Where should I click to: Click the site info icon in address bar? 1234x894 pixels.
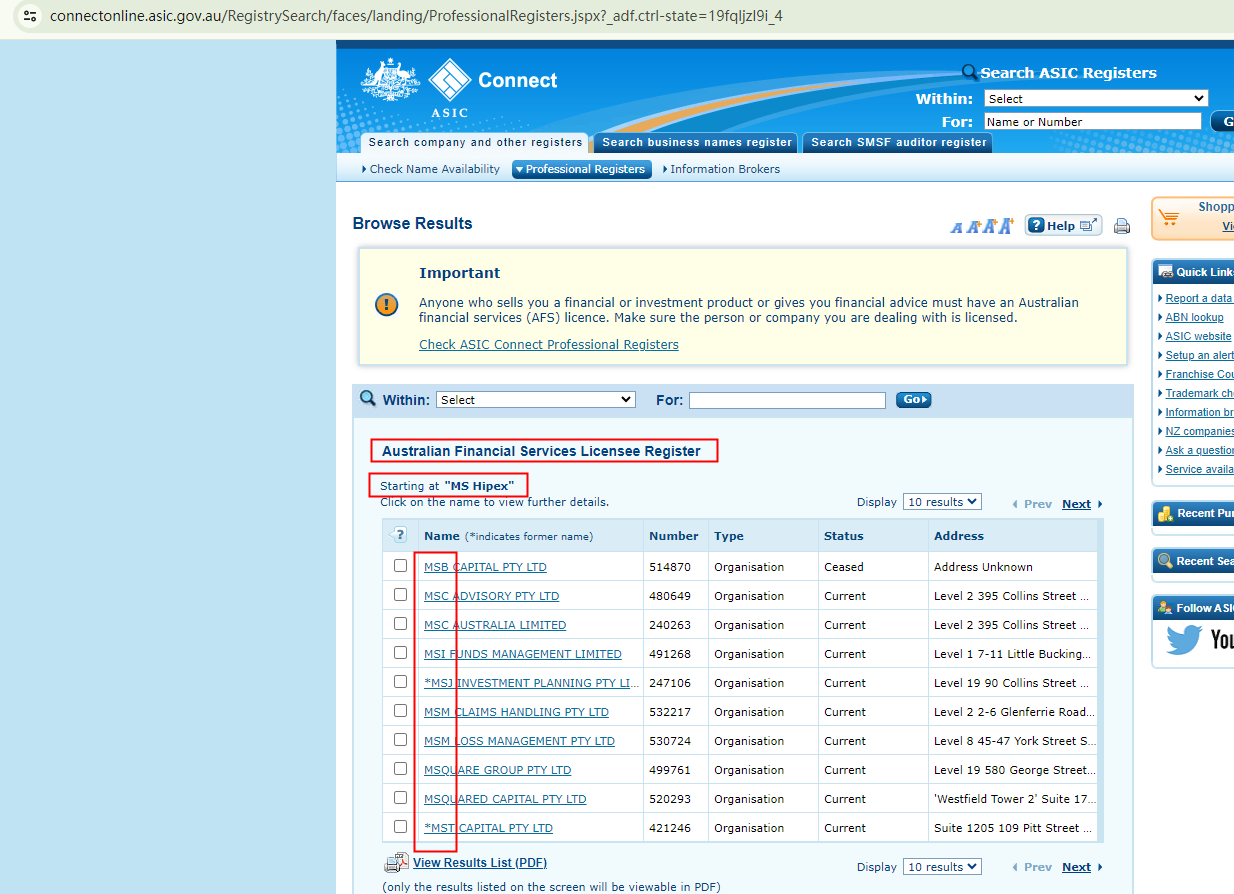(30, 16)
